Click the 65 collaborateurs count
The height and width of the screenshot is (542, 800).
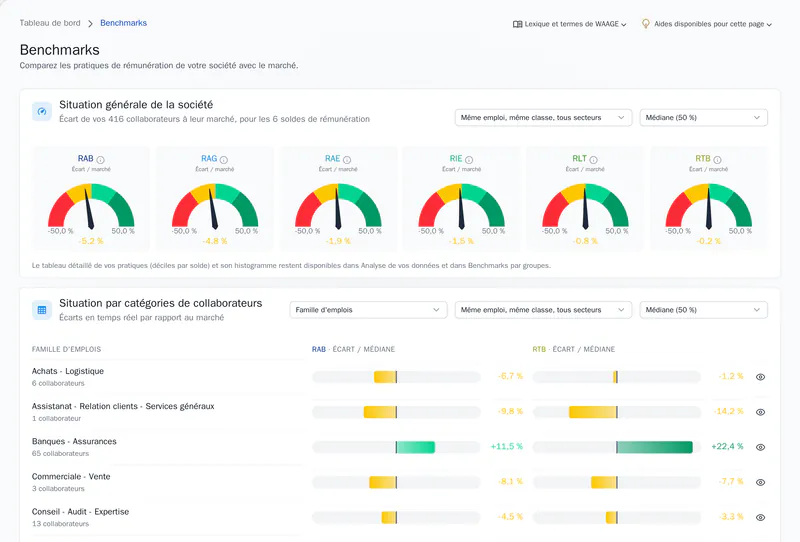[x=60, y=453]
